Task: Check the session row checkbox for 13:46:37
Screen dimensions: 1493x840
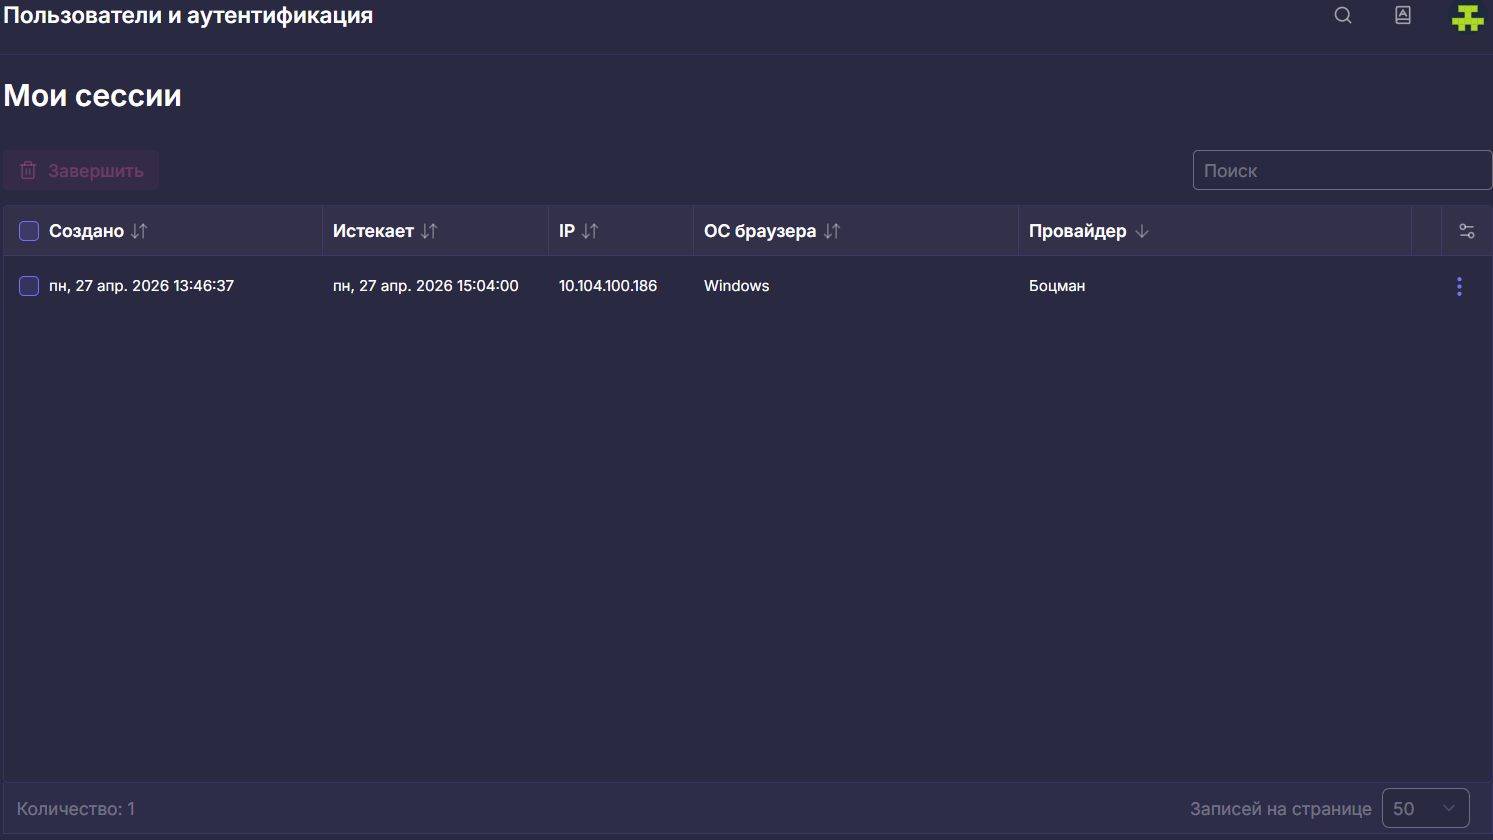Action: point(29,286)
